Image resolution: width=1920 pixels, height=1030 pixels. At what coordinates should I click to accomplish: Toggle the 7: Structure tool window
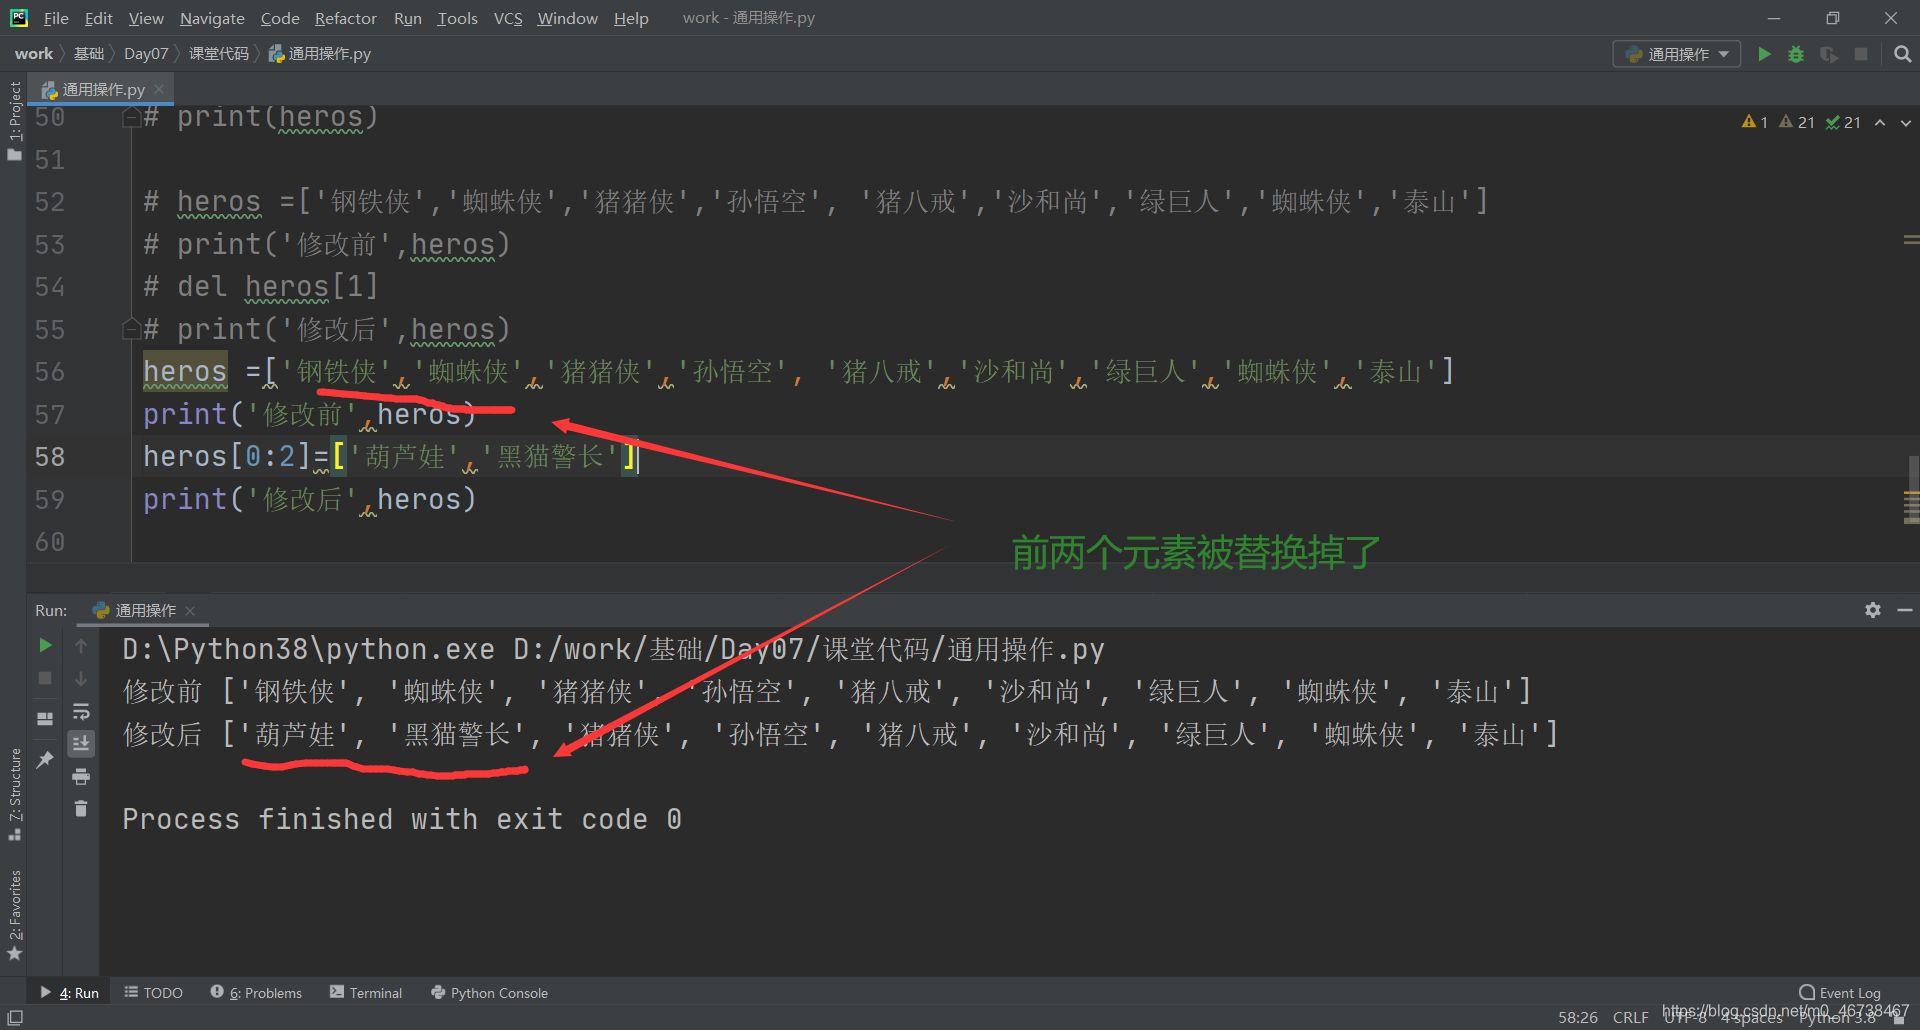(14, 794)
